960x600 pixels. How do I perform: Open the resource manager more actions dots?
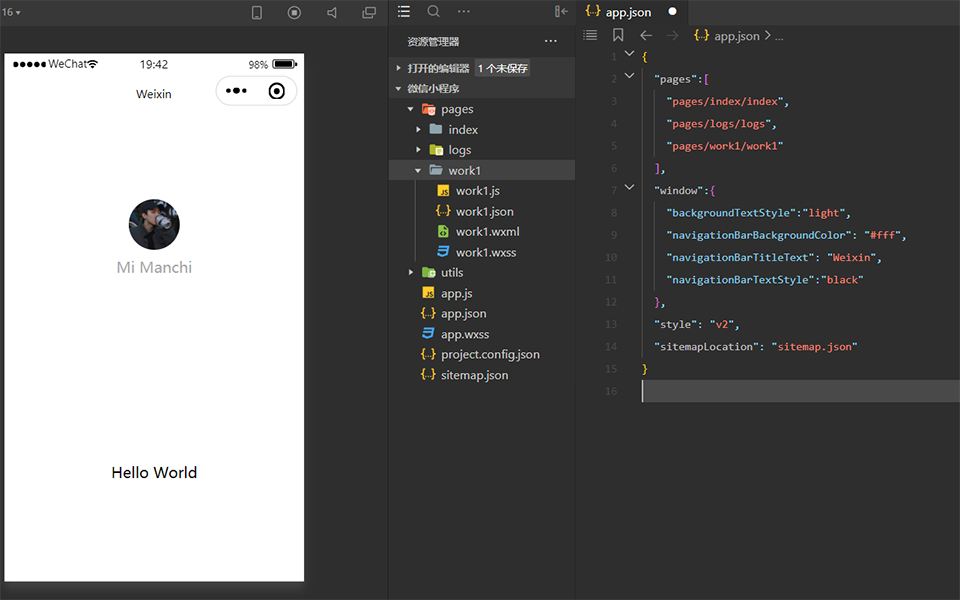(x=550, y=41)
